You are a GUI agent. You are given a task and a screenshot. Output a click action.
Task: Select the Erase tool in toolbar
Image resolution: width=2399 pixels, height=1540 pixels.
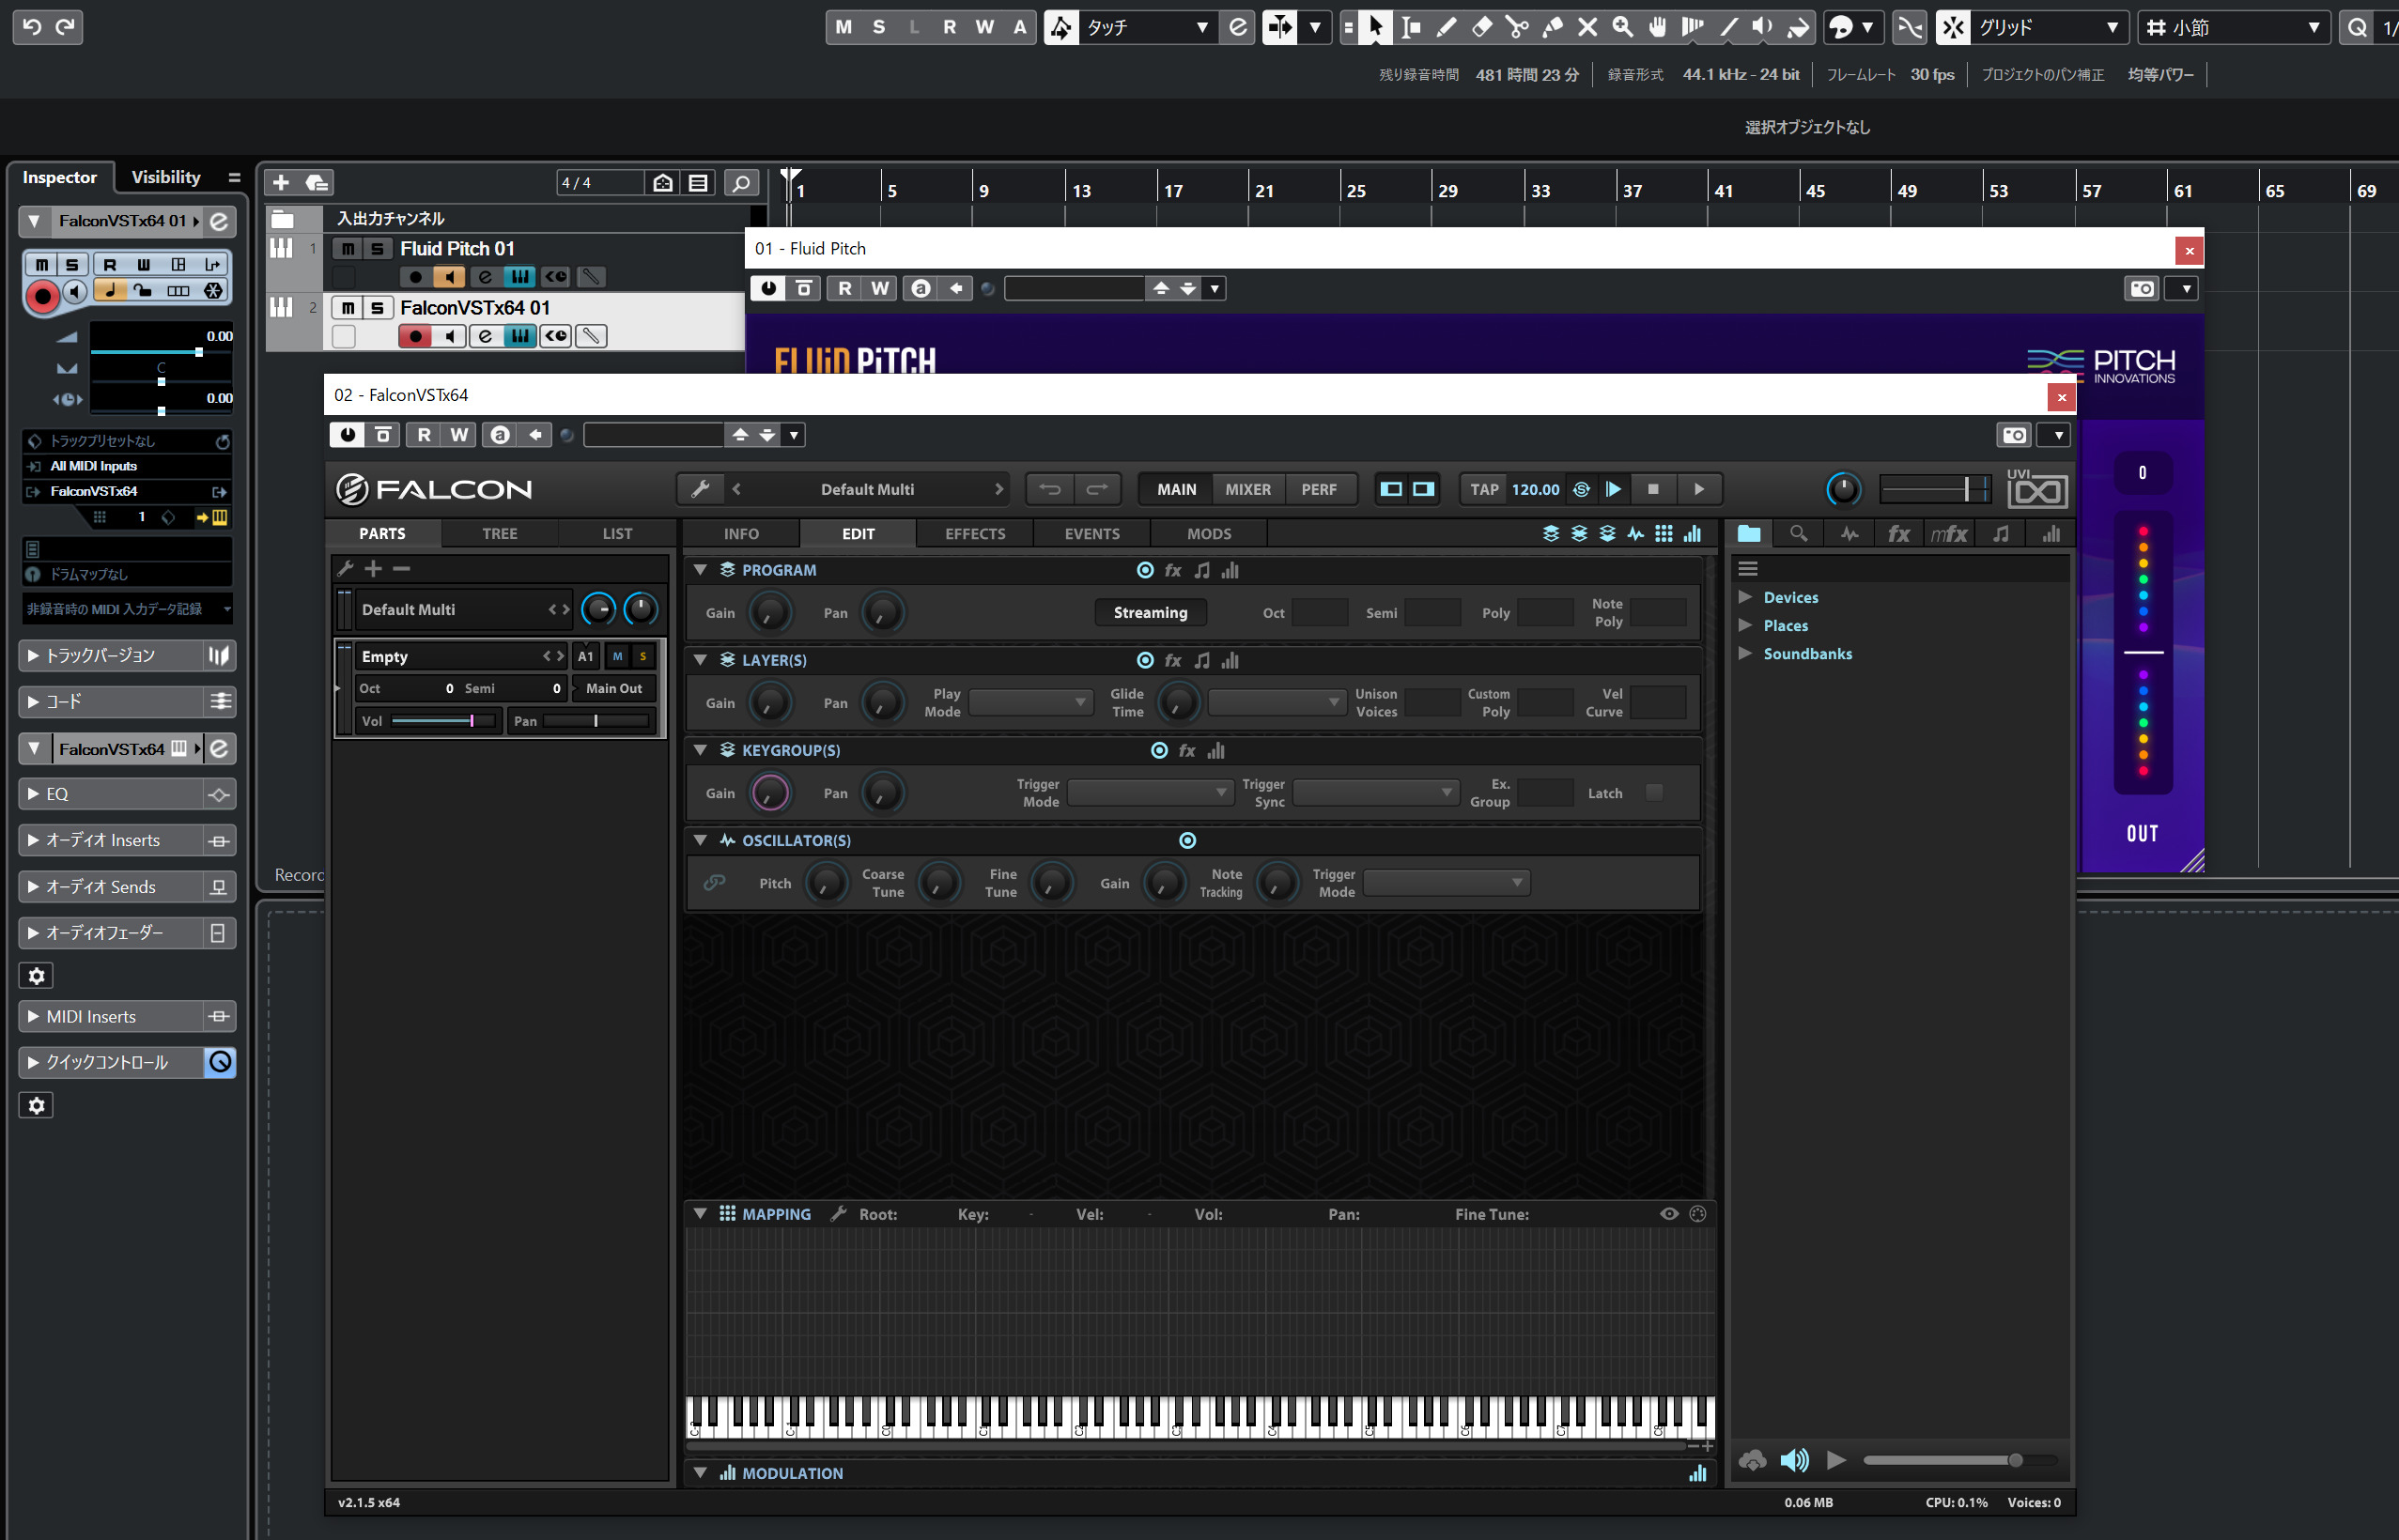1482,27
